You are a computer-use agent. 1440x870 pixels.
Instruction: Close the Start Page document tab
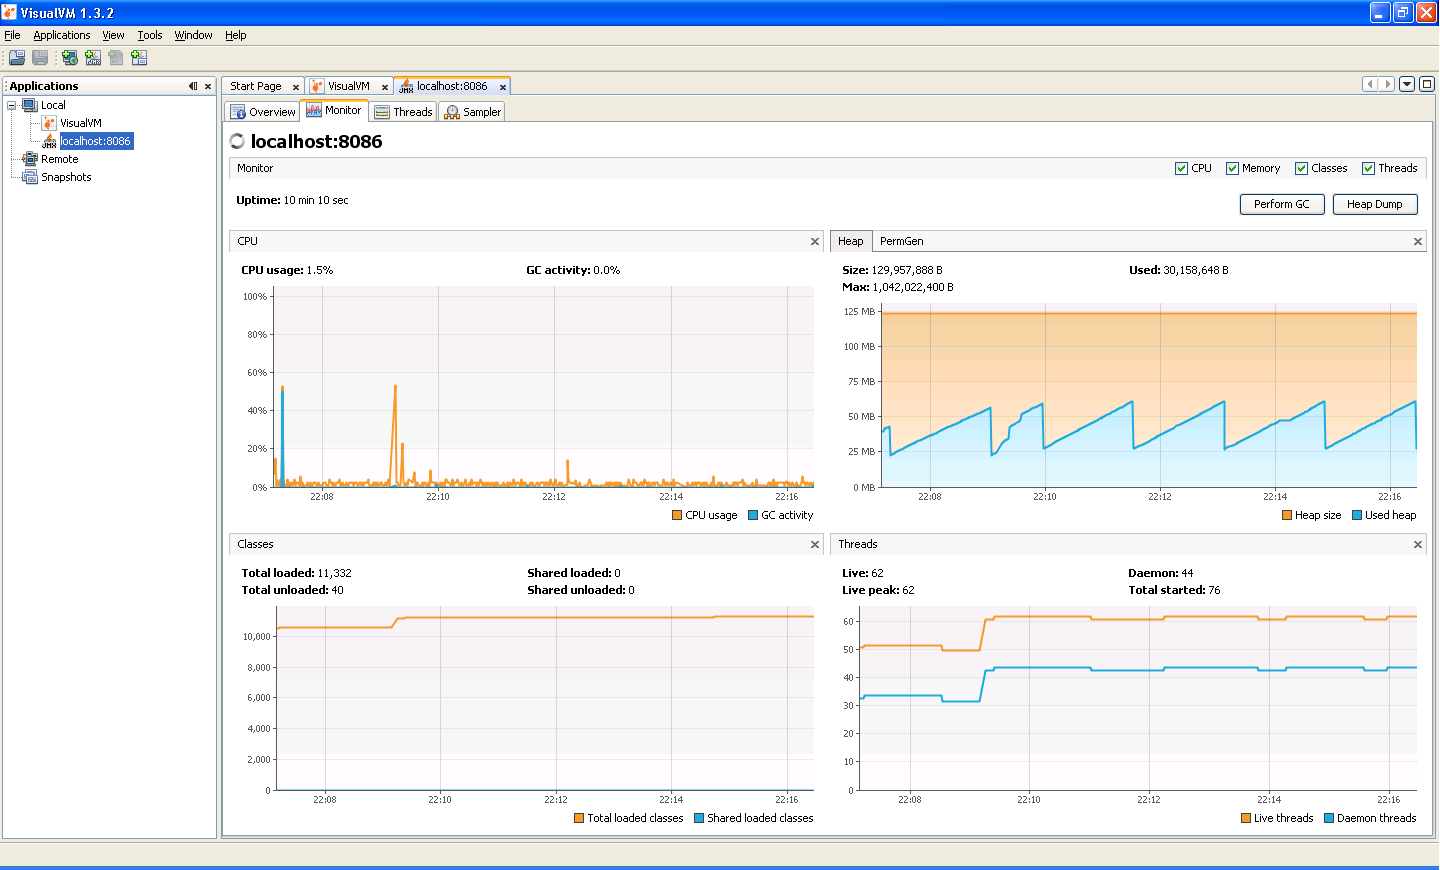296,87
